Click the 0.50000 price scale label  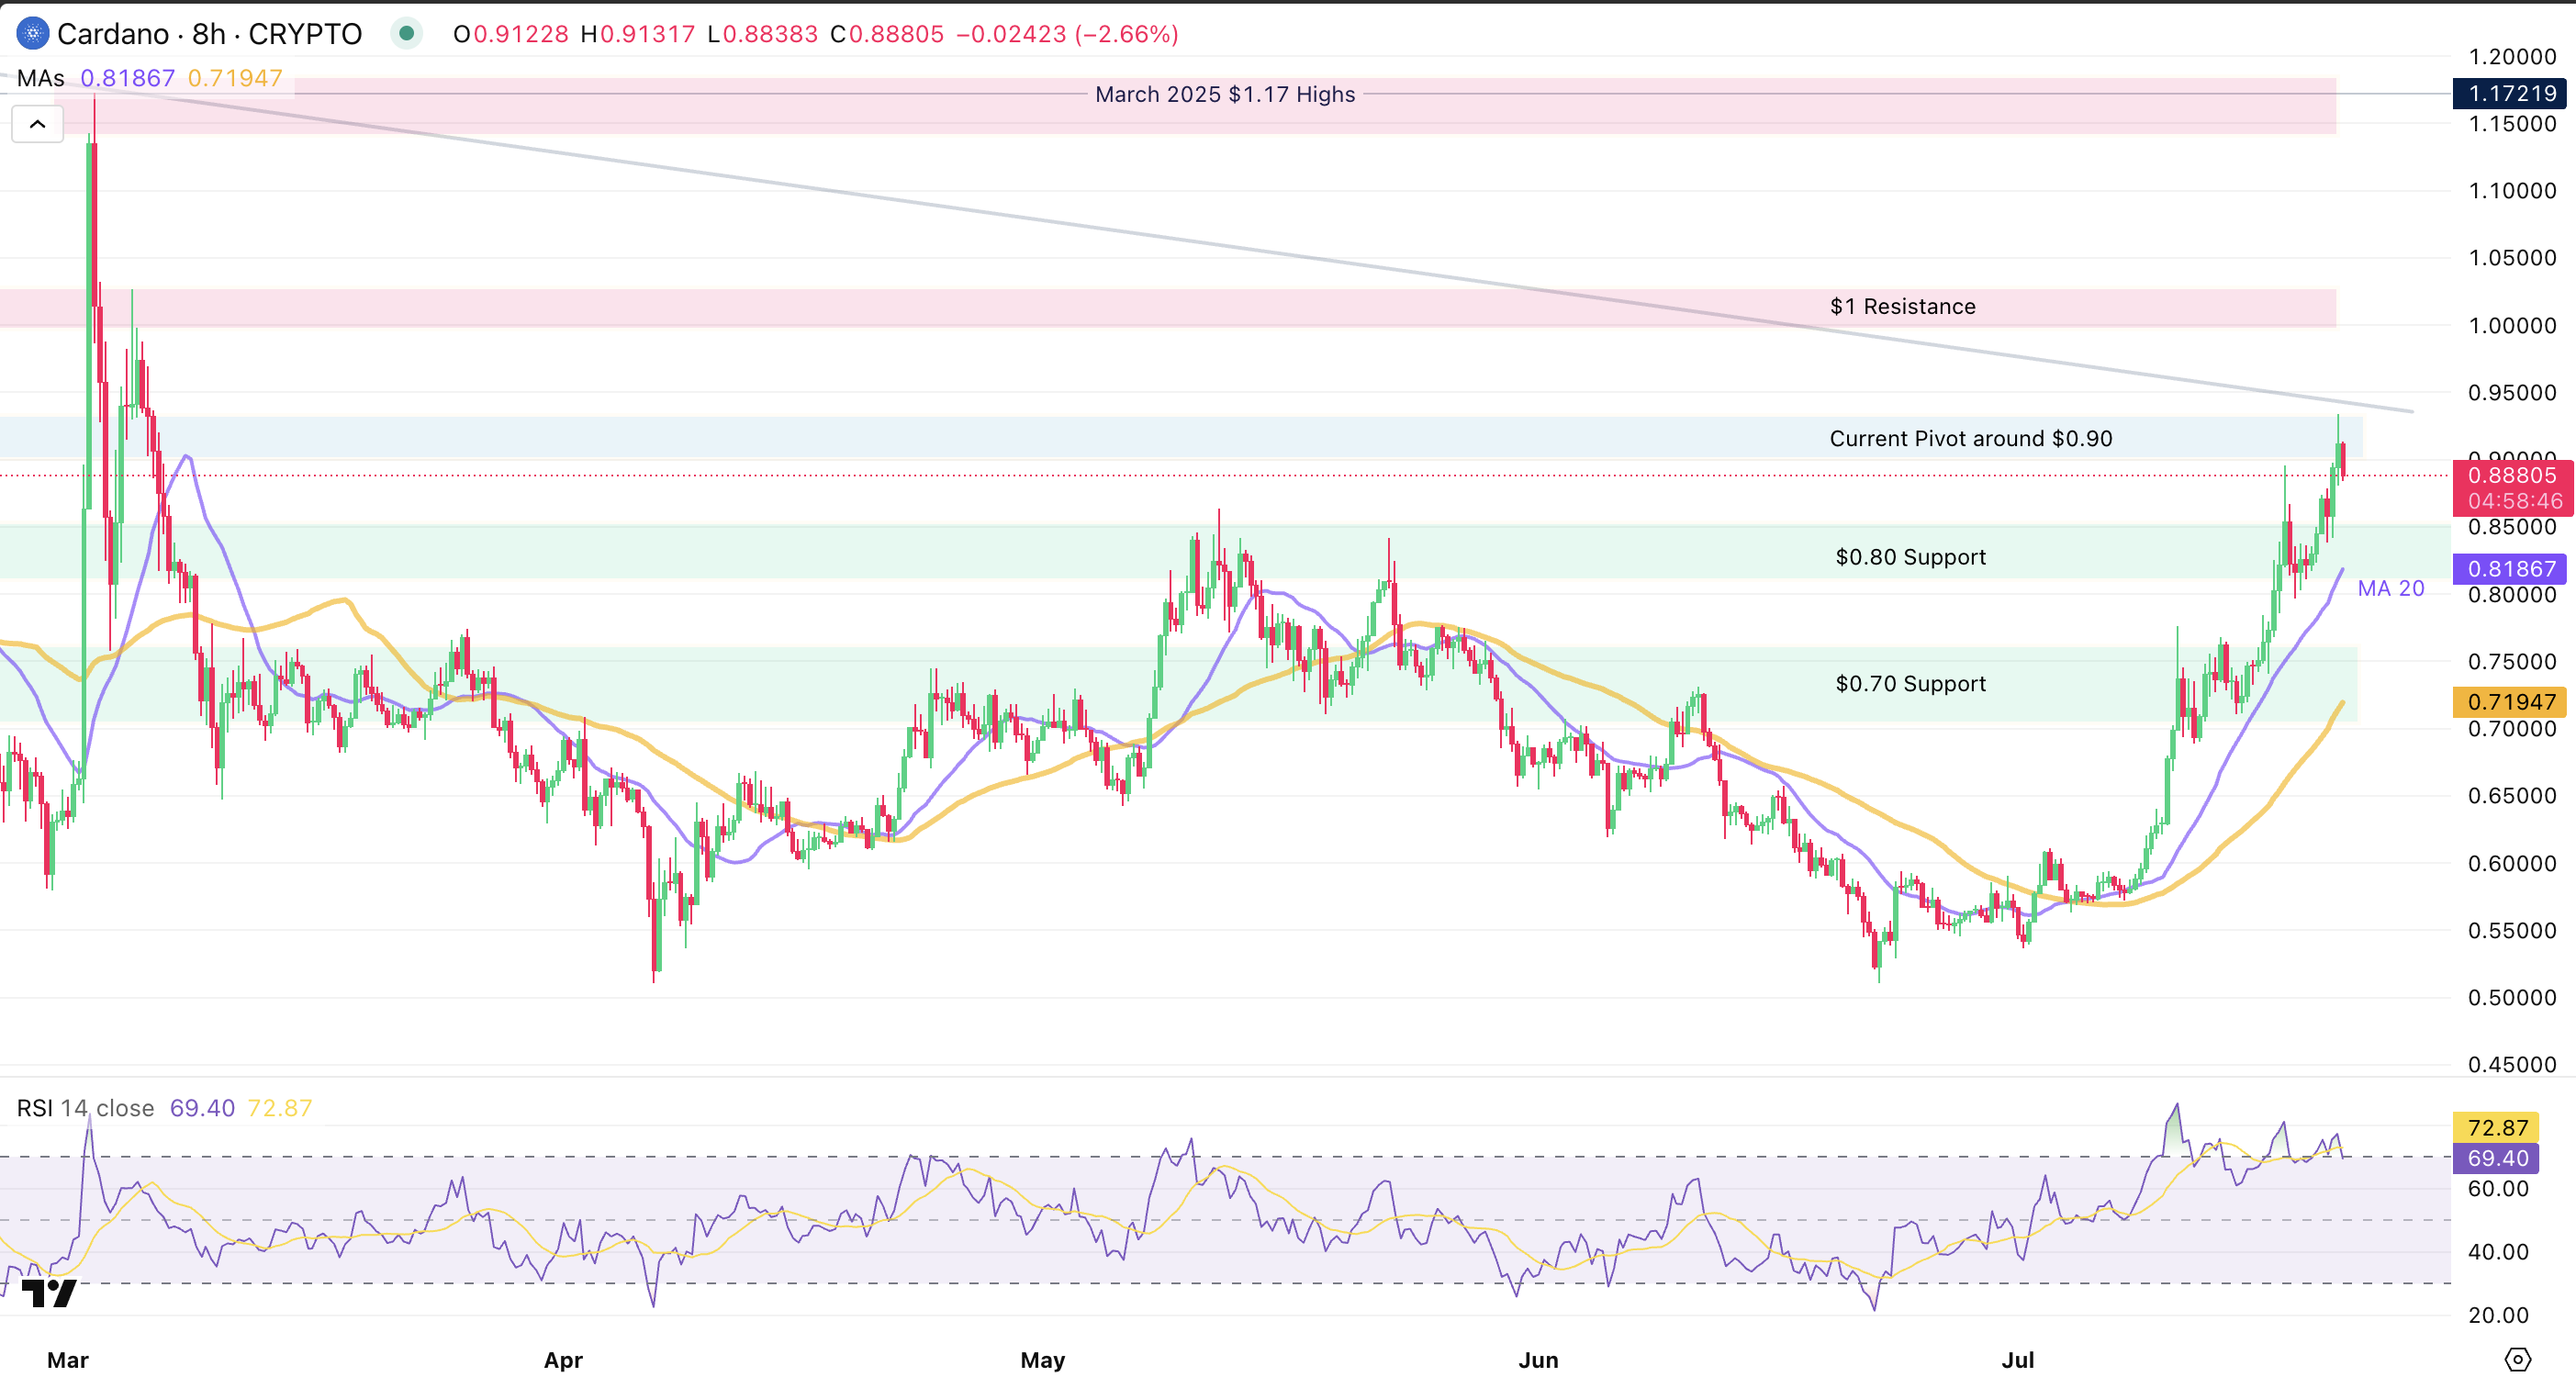point(2512,997)
